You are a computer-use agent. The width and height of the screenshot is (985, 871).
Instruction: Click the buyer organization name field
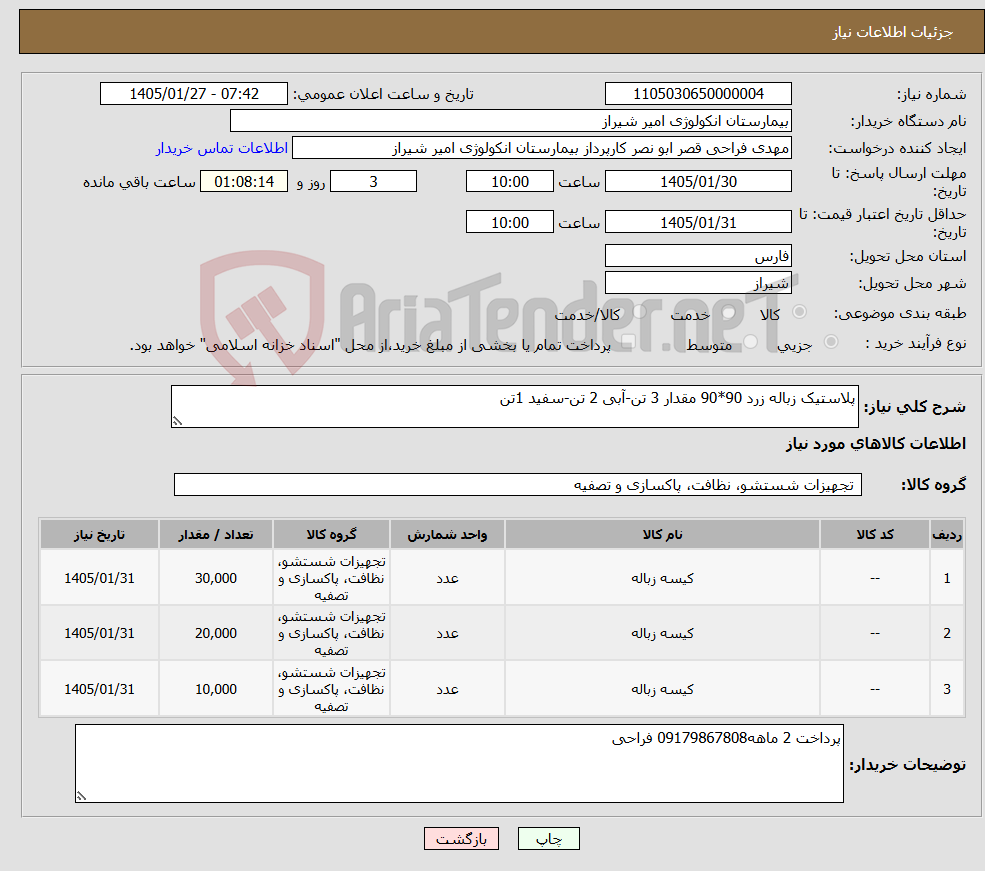pyautogui.click(x=511, y=121)
